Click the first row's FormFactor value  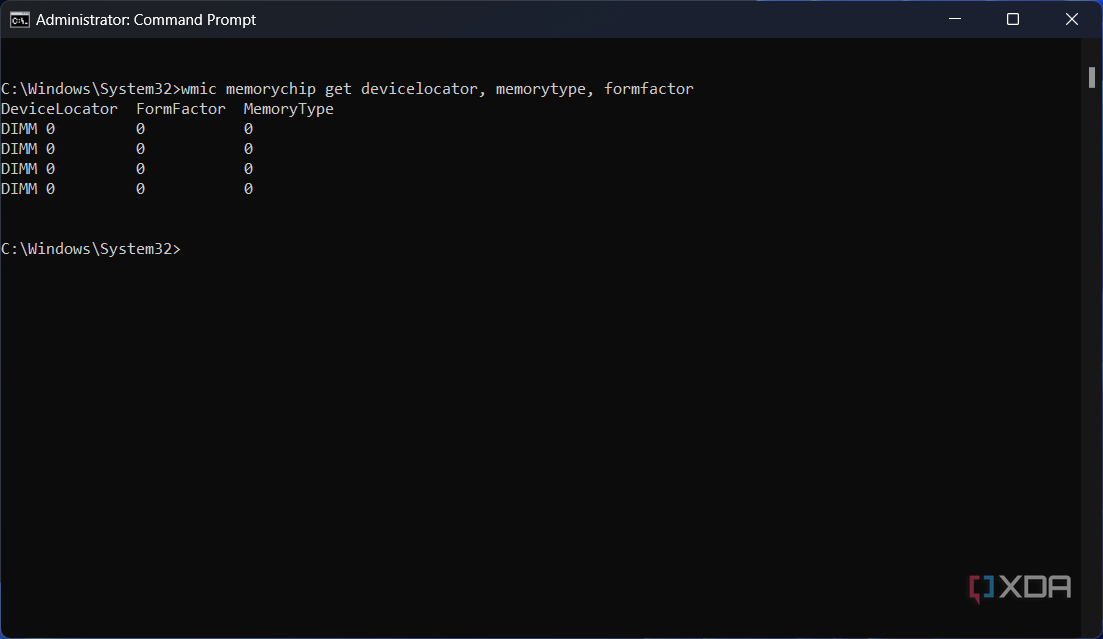pyautogui.click(x=141, y=129)
